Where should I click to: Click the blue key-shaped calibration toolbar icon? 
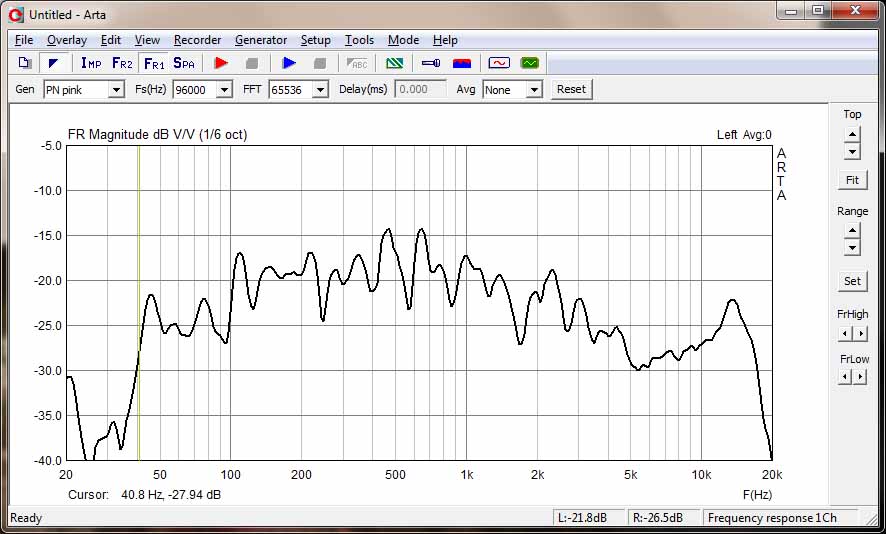click(x=431, y=63)
